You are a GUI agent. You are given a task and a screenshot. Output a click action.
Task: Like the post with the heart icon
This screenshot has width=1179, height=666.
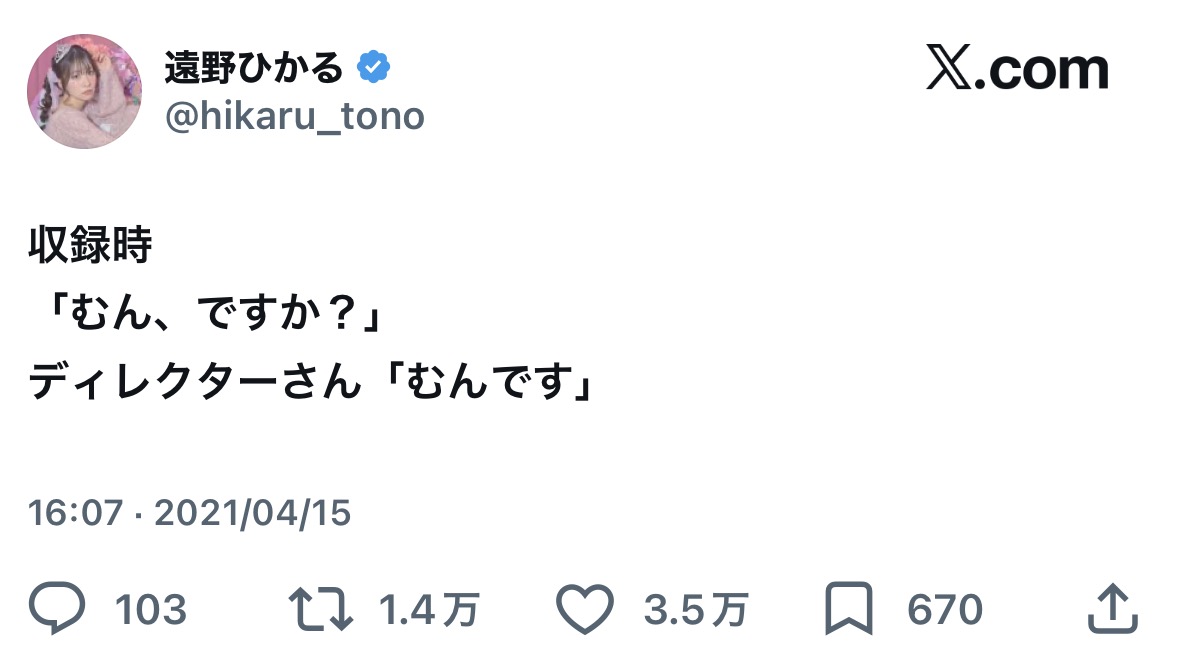click(x=584, y=608)
